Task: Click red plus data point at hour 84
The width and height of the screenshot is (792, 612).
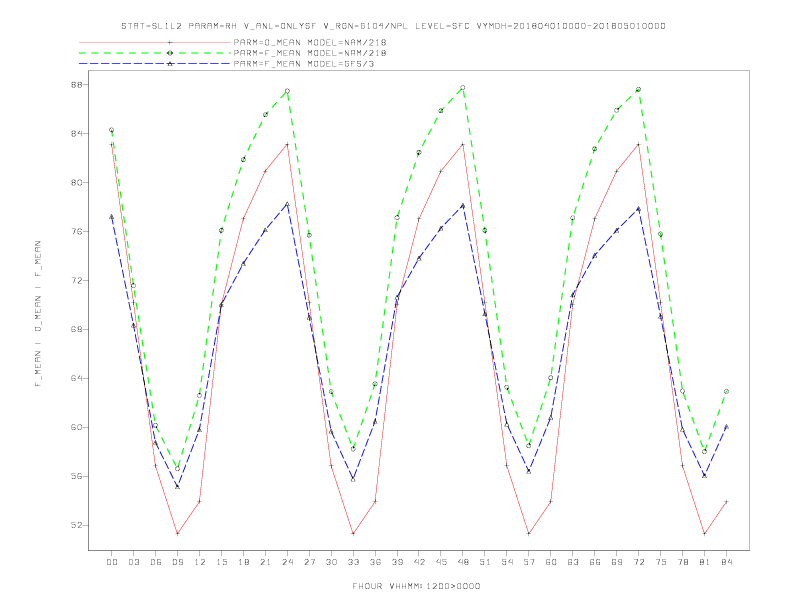Action: 726,501
